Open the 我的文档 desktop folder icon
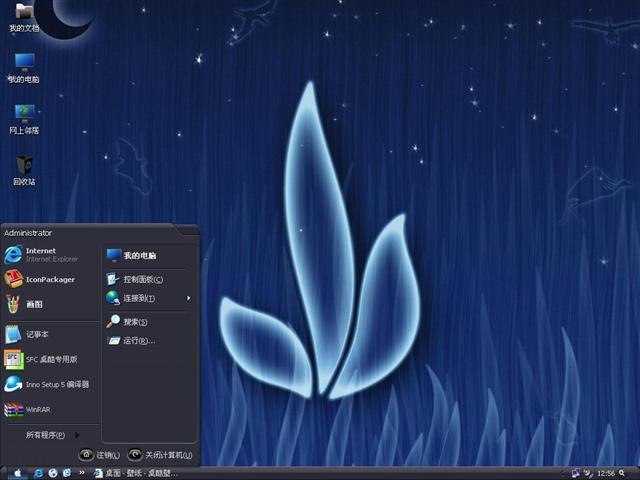 (24, 17)
